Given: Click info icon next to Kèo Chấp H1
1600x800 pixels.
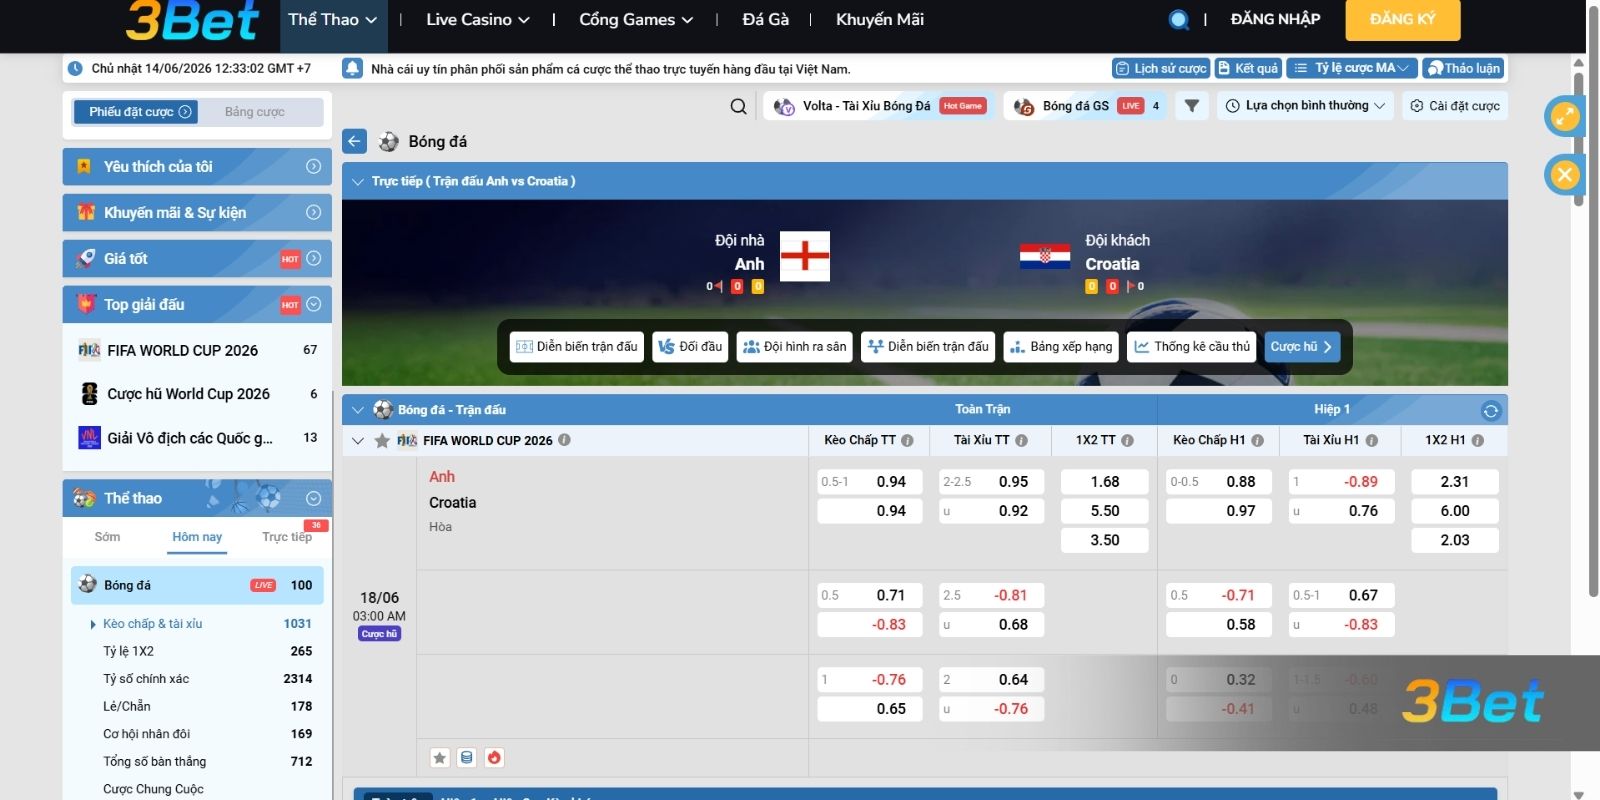Looking at the screenshot, I should pos(1257,440).
